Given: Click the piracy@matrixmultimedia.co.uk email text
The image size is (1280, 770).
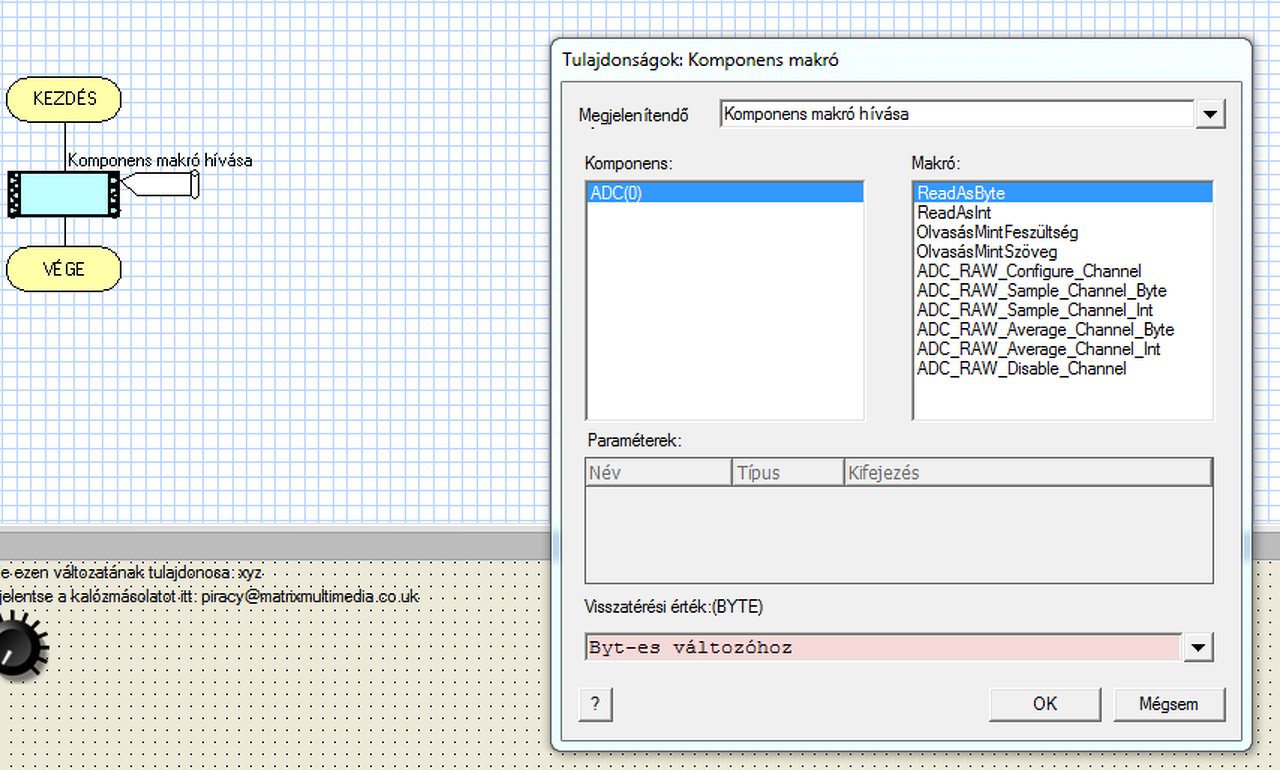Looking at the screenshot, I should (309, 597).
